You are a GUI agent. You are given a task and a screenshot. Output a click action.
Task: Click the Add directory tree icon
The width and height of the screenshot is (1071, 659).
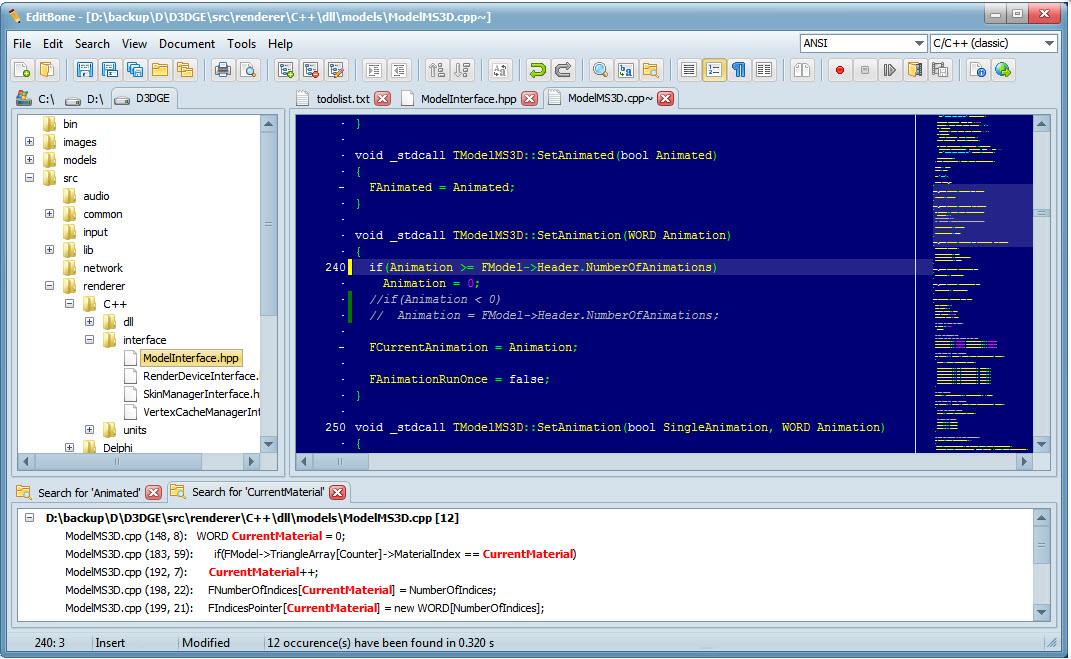[286, 70]
